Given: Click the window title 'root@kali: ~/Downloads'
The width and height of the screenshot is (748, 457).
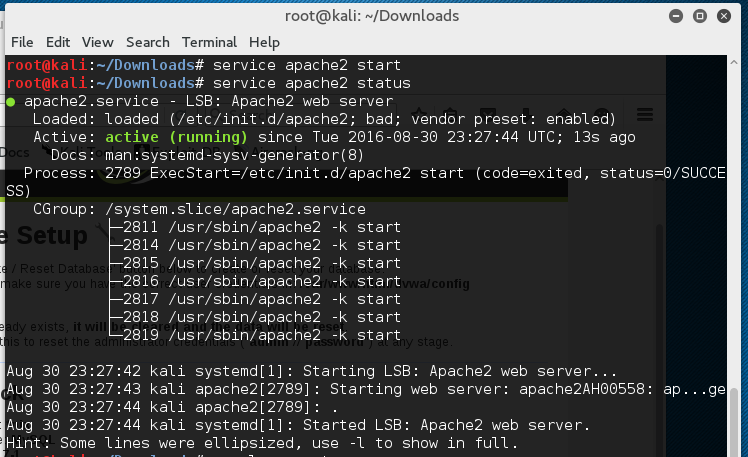Looking at the screenshot, I should [372, 16].
